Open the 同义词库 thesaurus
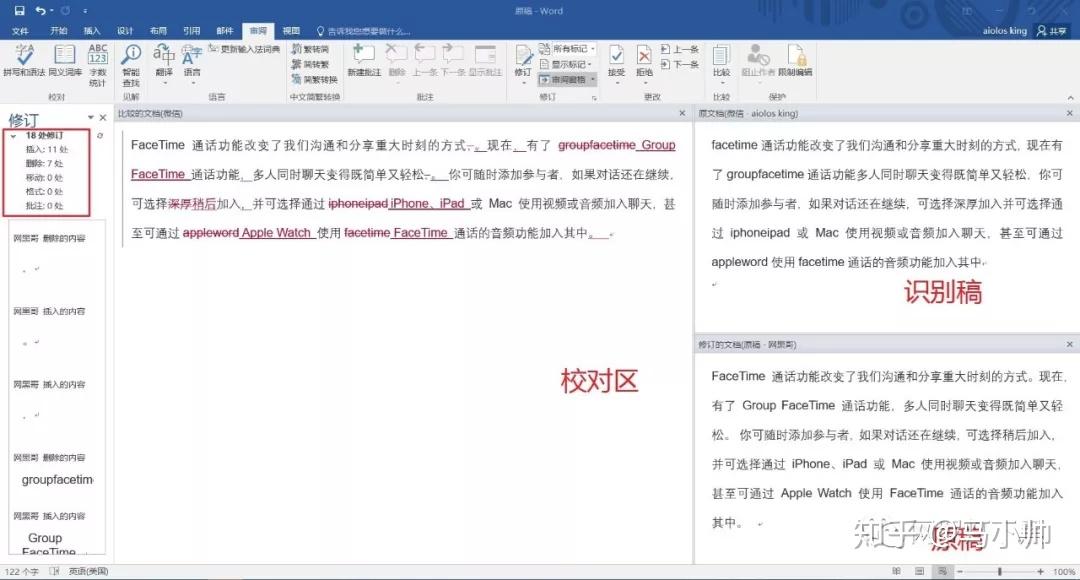Screen dimensions: 1080x580 (x=65, y=60)
